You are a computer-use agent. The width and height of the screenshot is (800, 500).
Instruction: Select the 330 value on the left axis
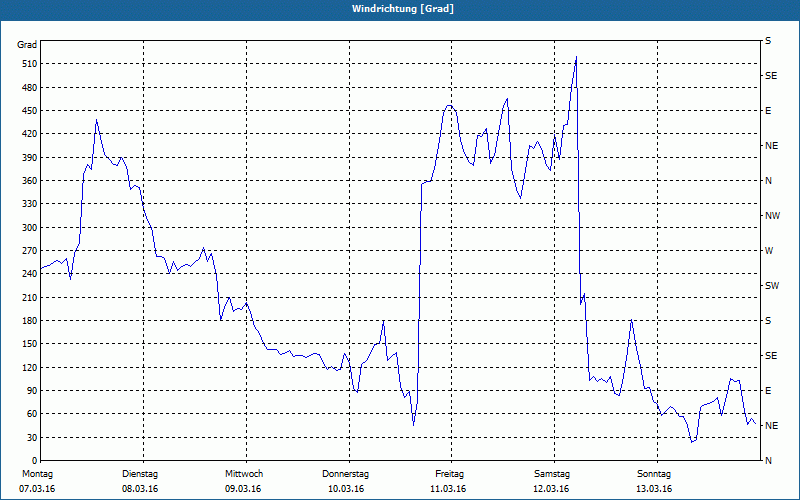[x=30, y=204]
